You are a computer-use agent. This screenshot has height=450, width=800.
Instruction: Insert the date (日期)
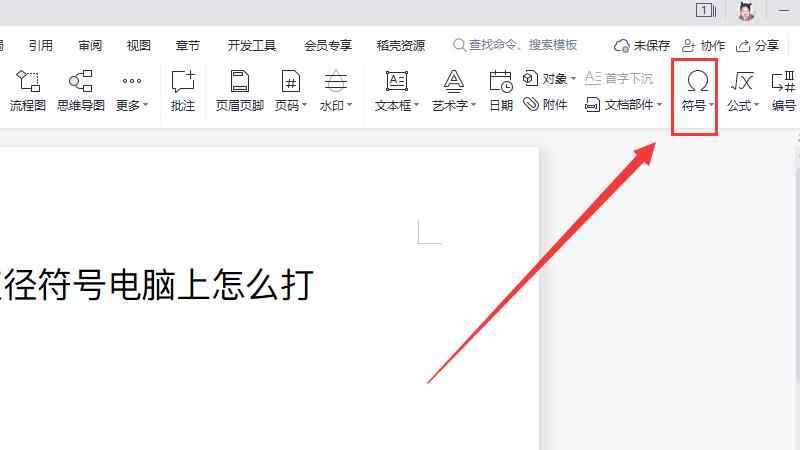point(501,91)
